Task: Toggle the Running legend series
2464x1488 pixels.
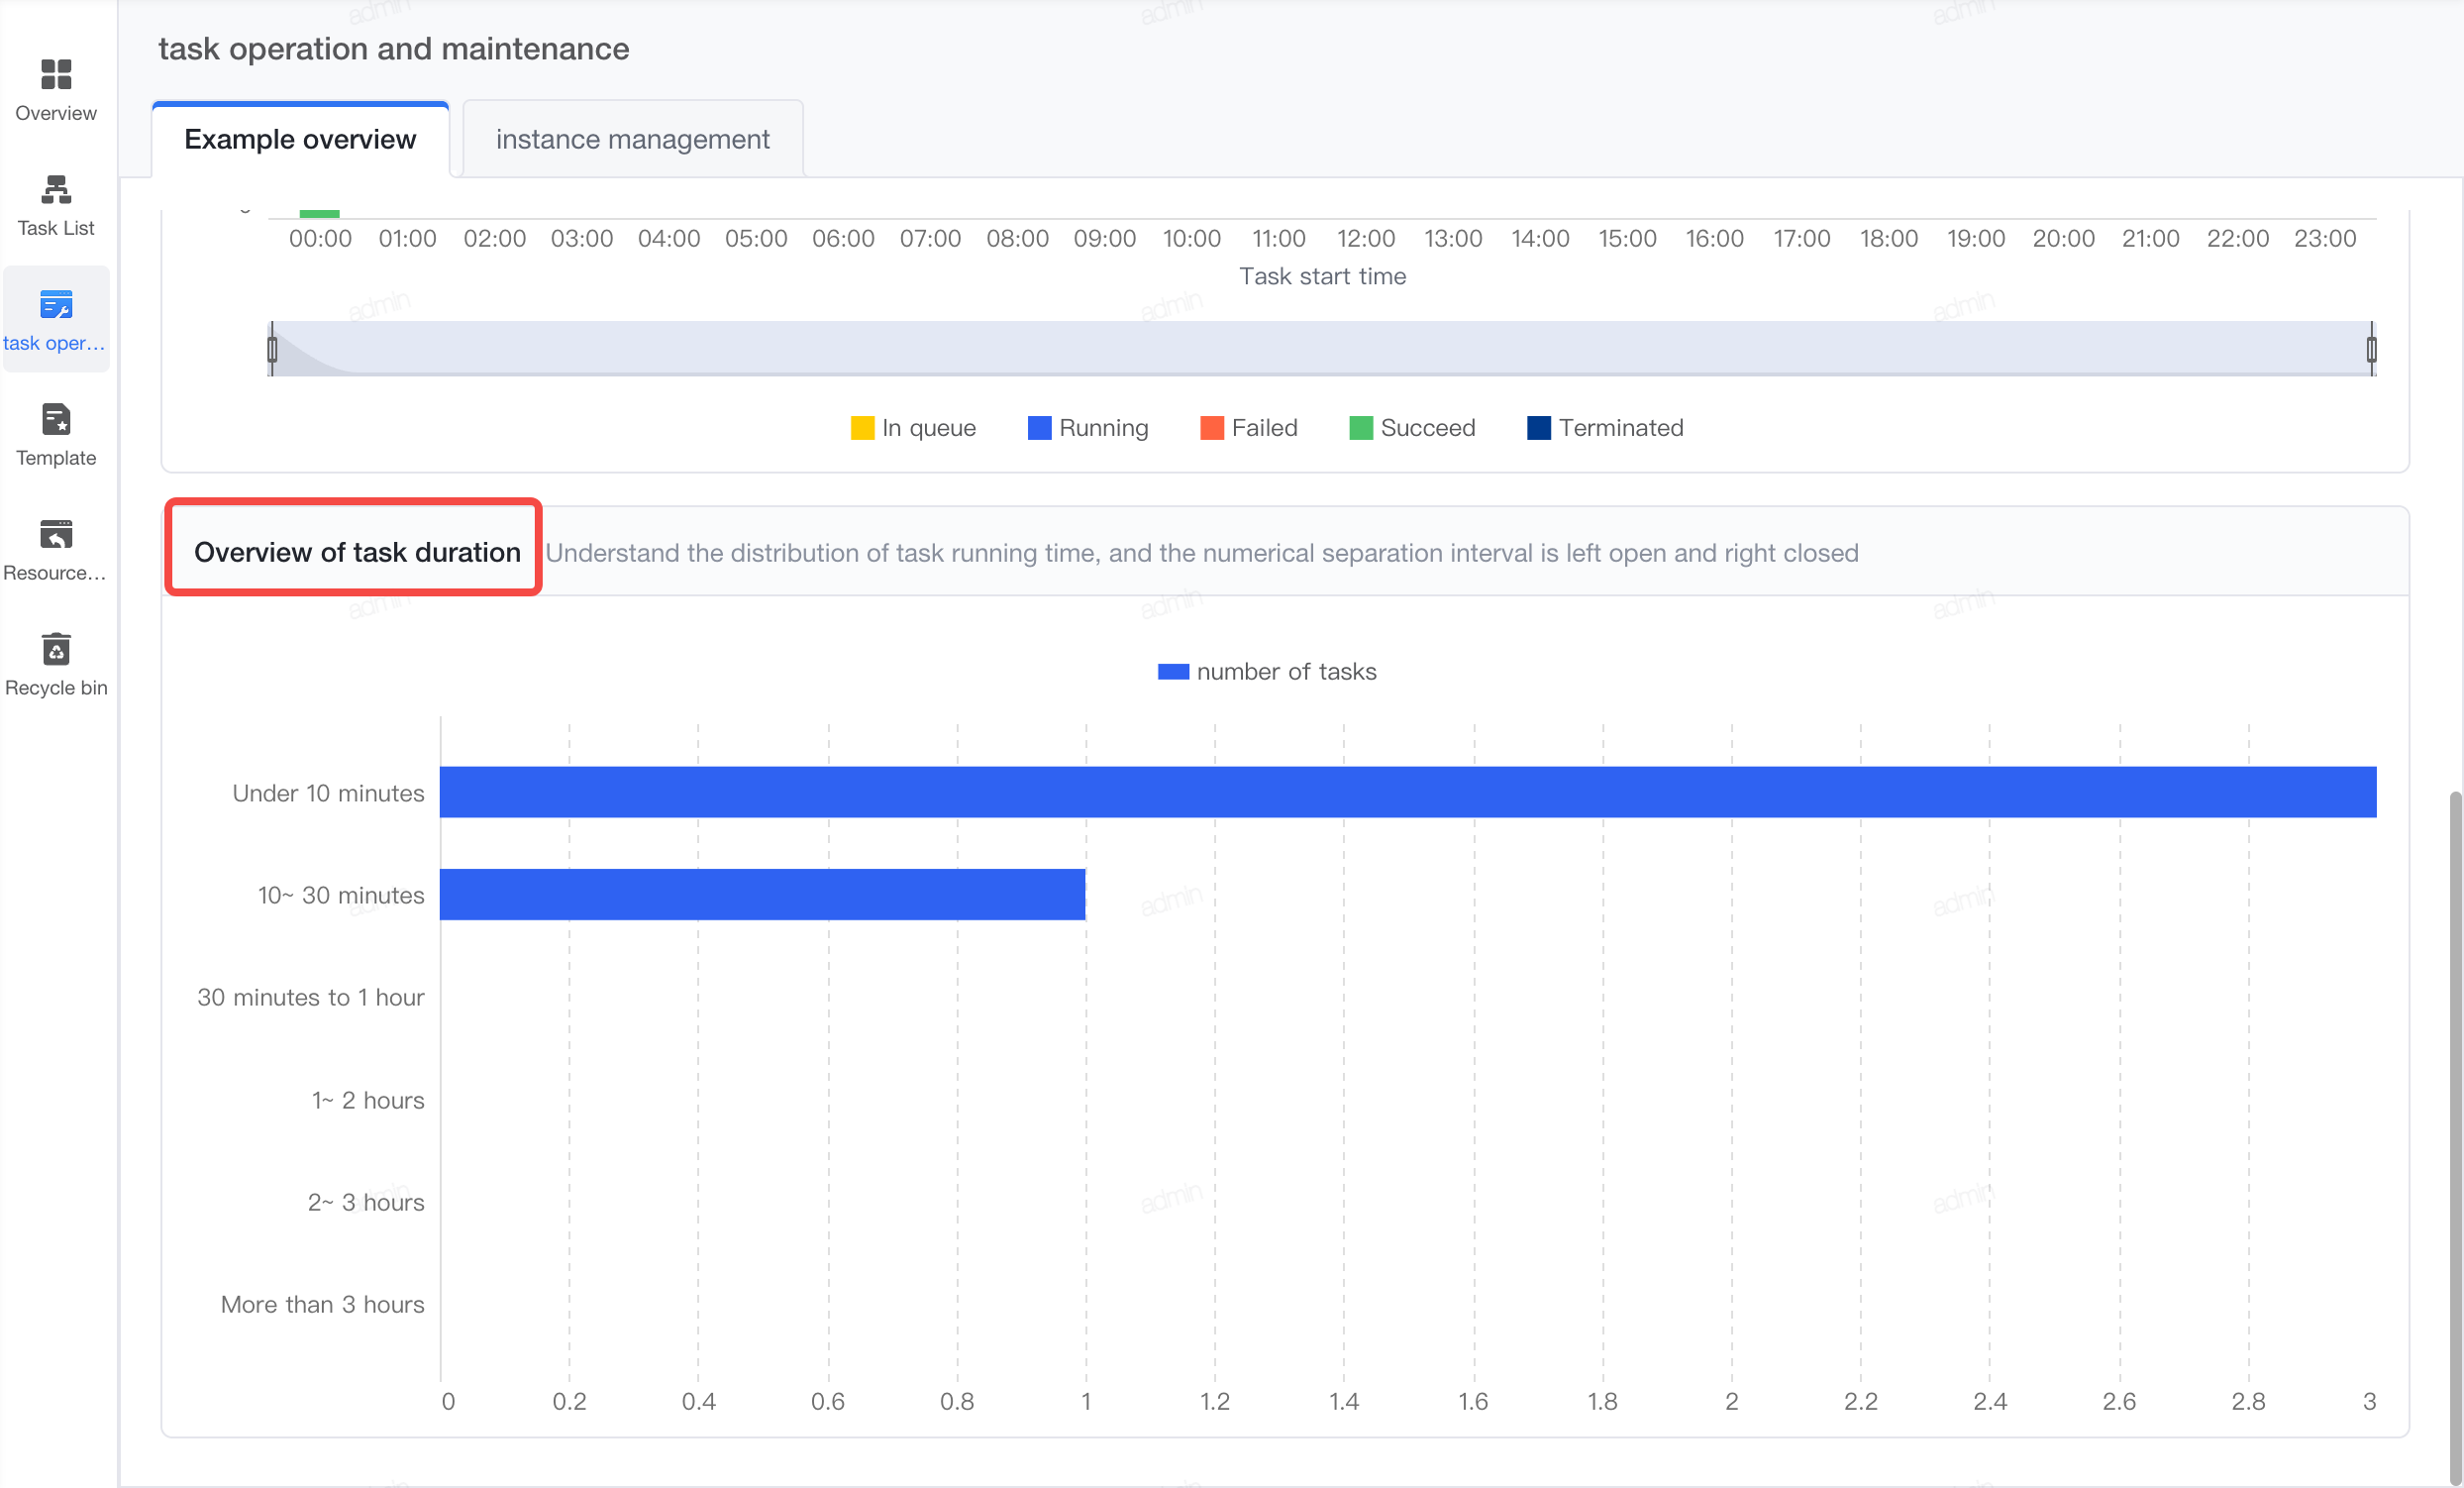Action: pyautogui.click(x=1088, y=428)
